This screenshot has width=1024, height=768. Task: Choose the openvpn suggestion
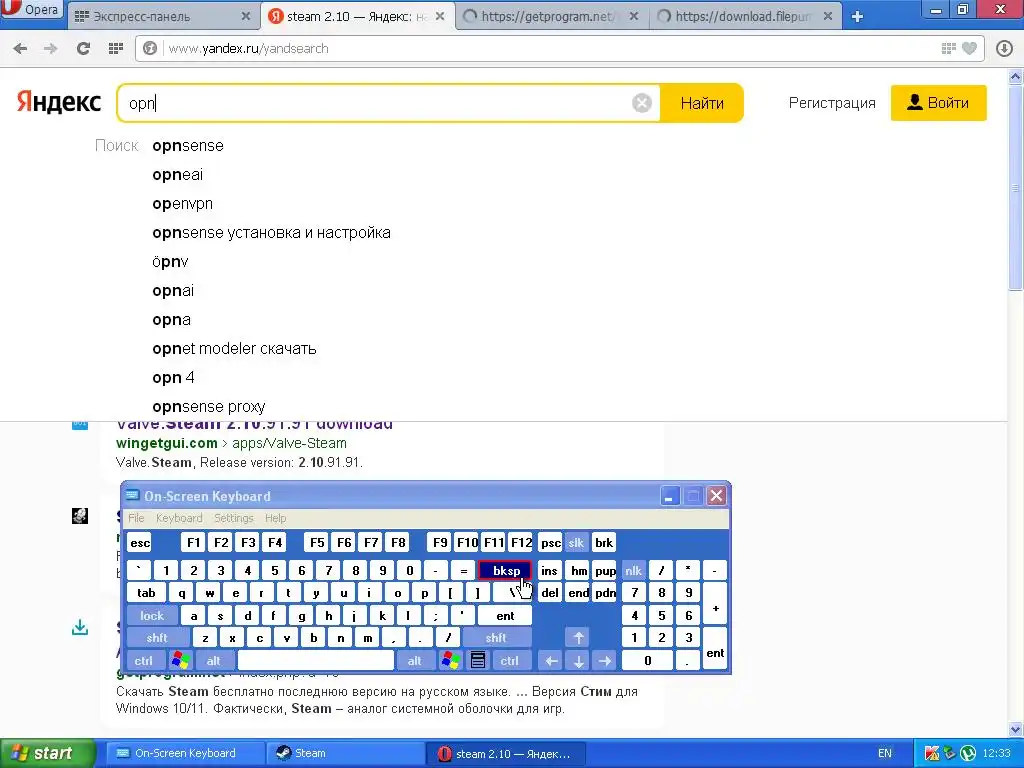coord(182,204)
